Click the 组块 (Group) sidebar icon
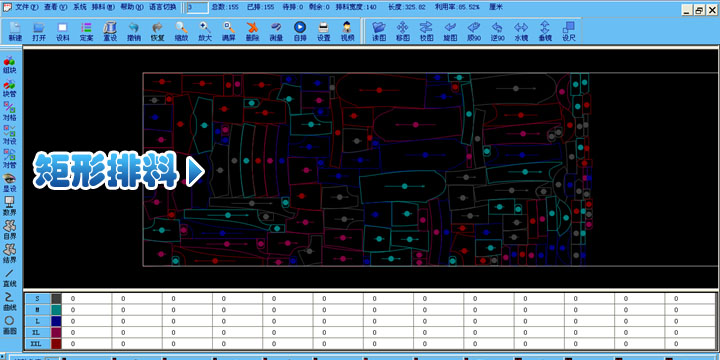720x360 pixels. 9,65
